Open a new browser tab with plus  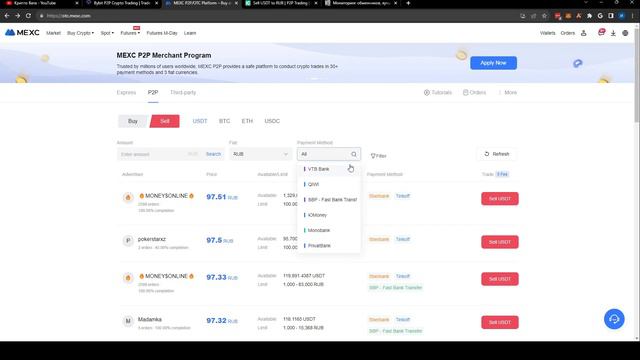pos(408,3)
